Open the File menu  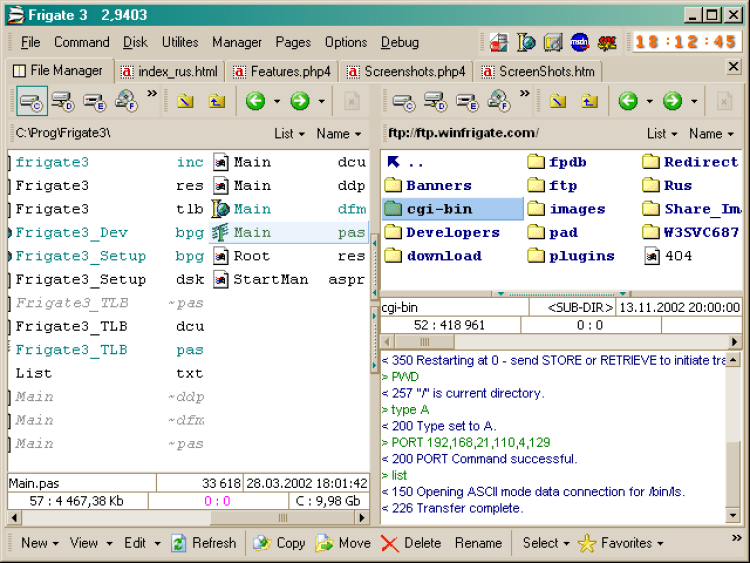pyautogui.click(x=30, y=43)
